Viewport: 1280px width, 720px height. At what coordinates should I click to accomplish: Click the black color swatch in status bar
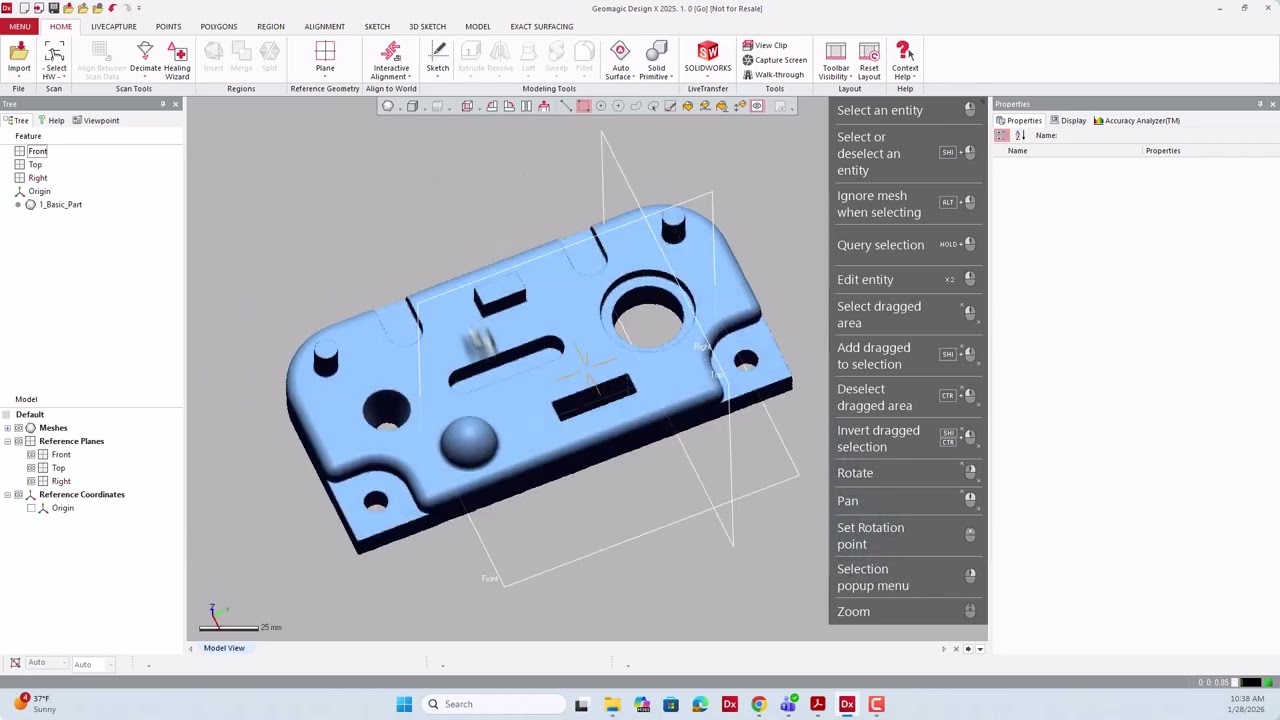click(x=1251, y=682)
